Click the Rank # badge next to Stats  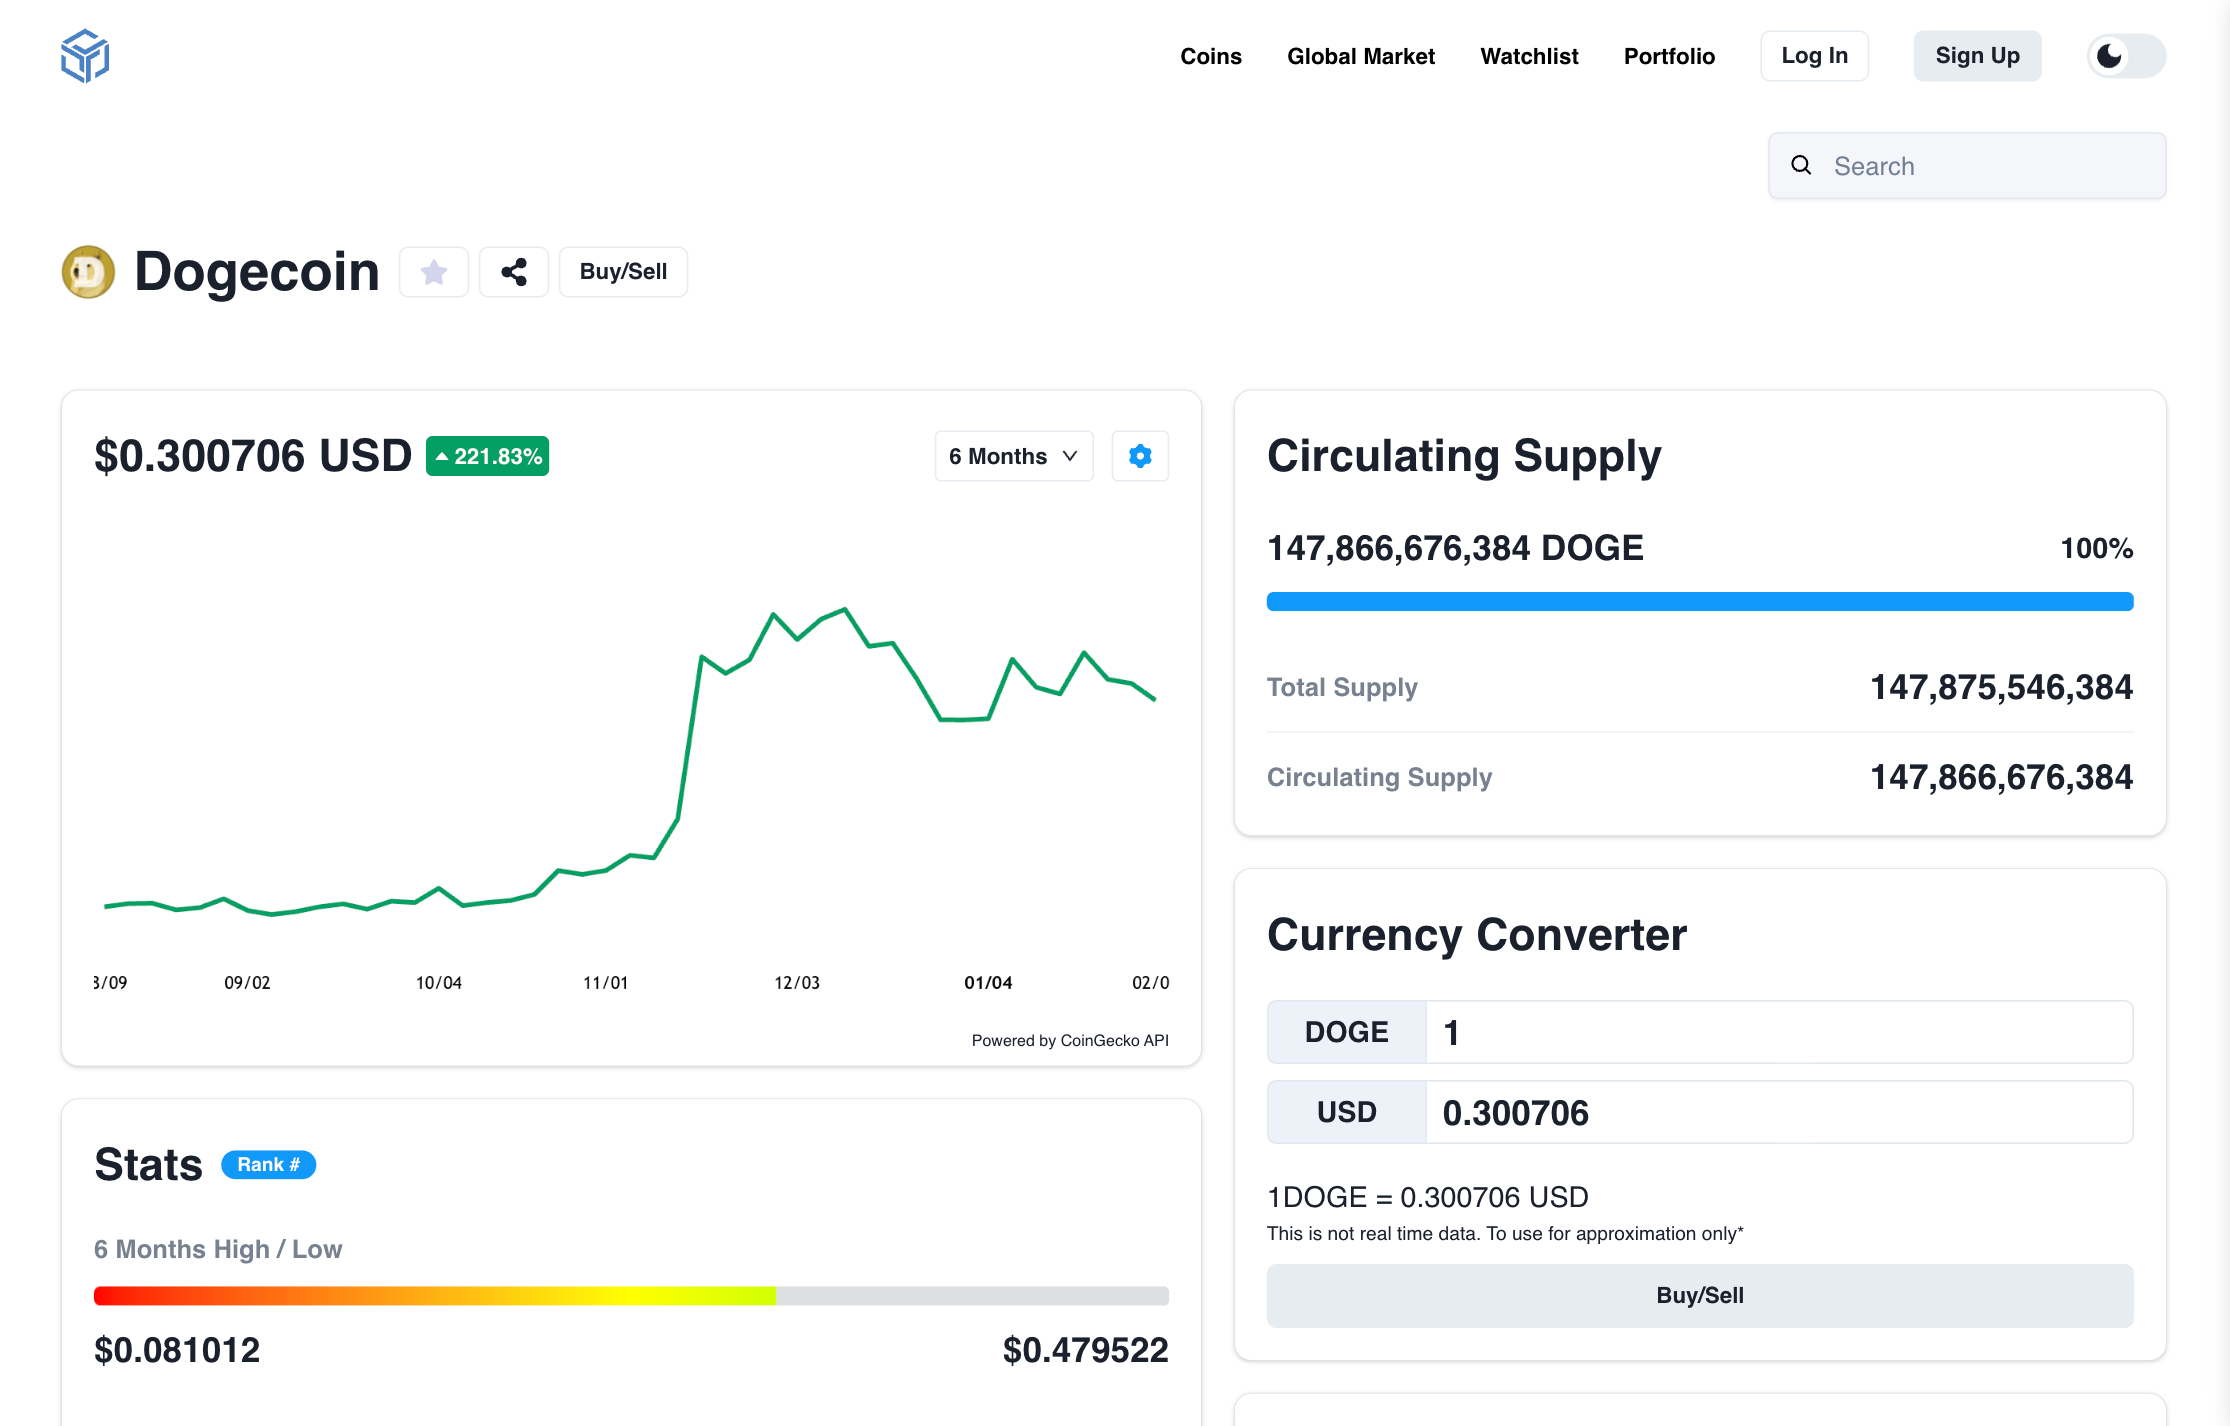(268, 1165)
